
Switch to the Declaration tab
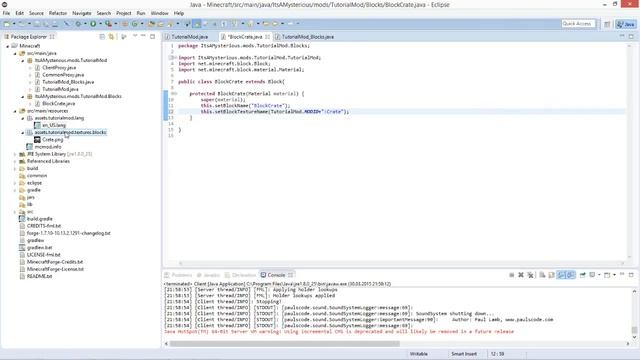pyautogui.click(x=240, y=275)
